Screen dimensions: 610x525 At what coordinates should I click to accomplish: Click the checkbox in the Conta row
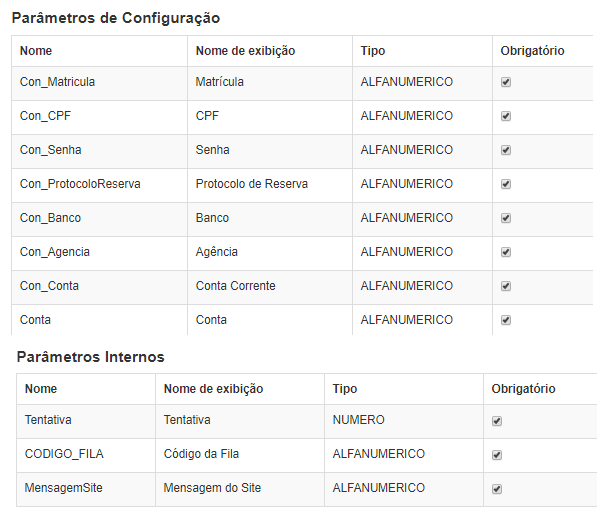pyautogui.click(x=506, y=320)
